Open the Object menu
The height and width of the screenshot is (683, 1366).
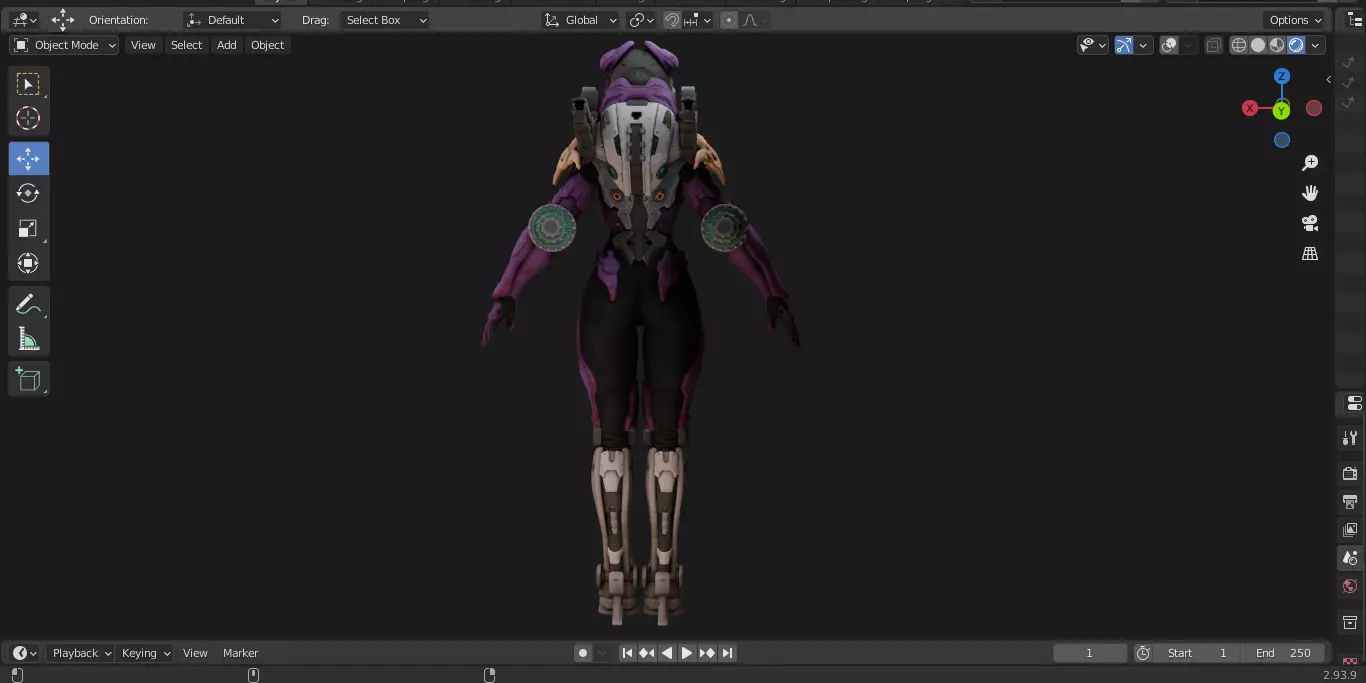(267, 45)
